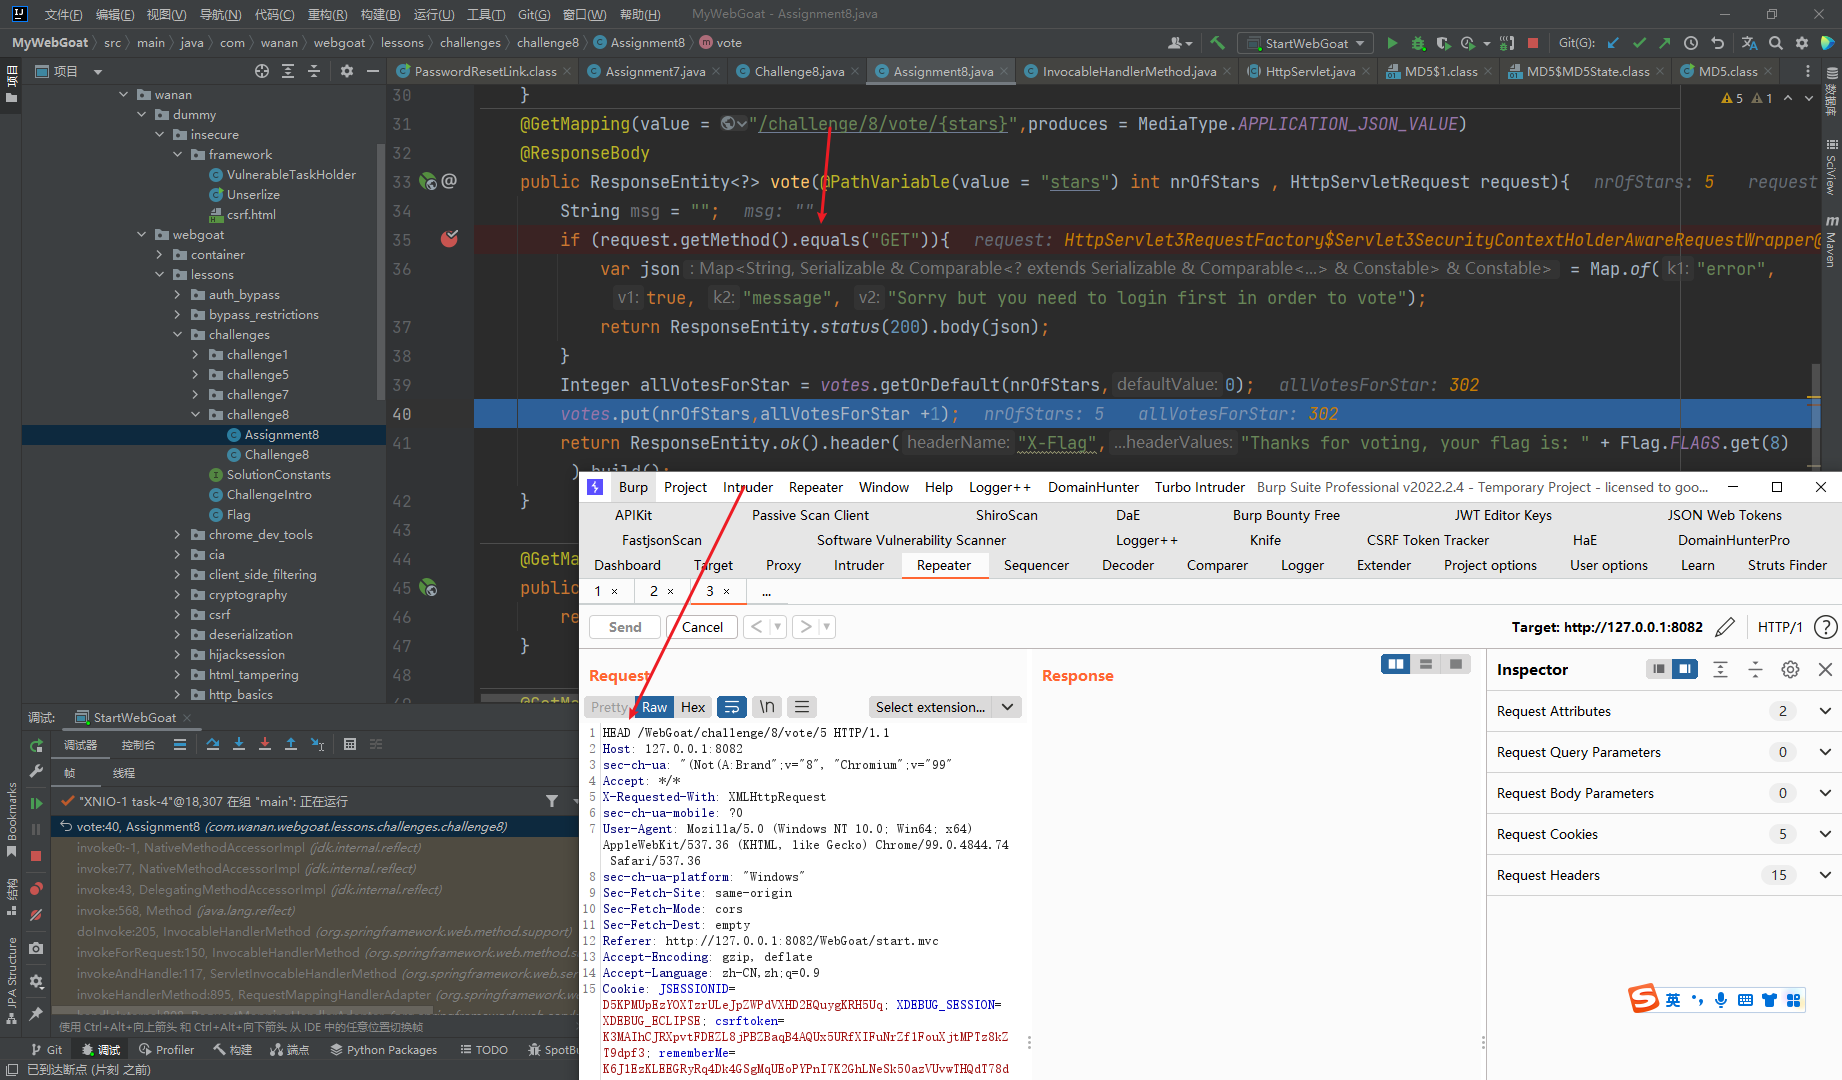Force step into with red arrow

[x=265, y=744]
